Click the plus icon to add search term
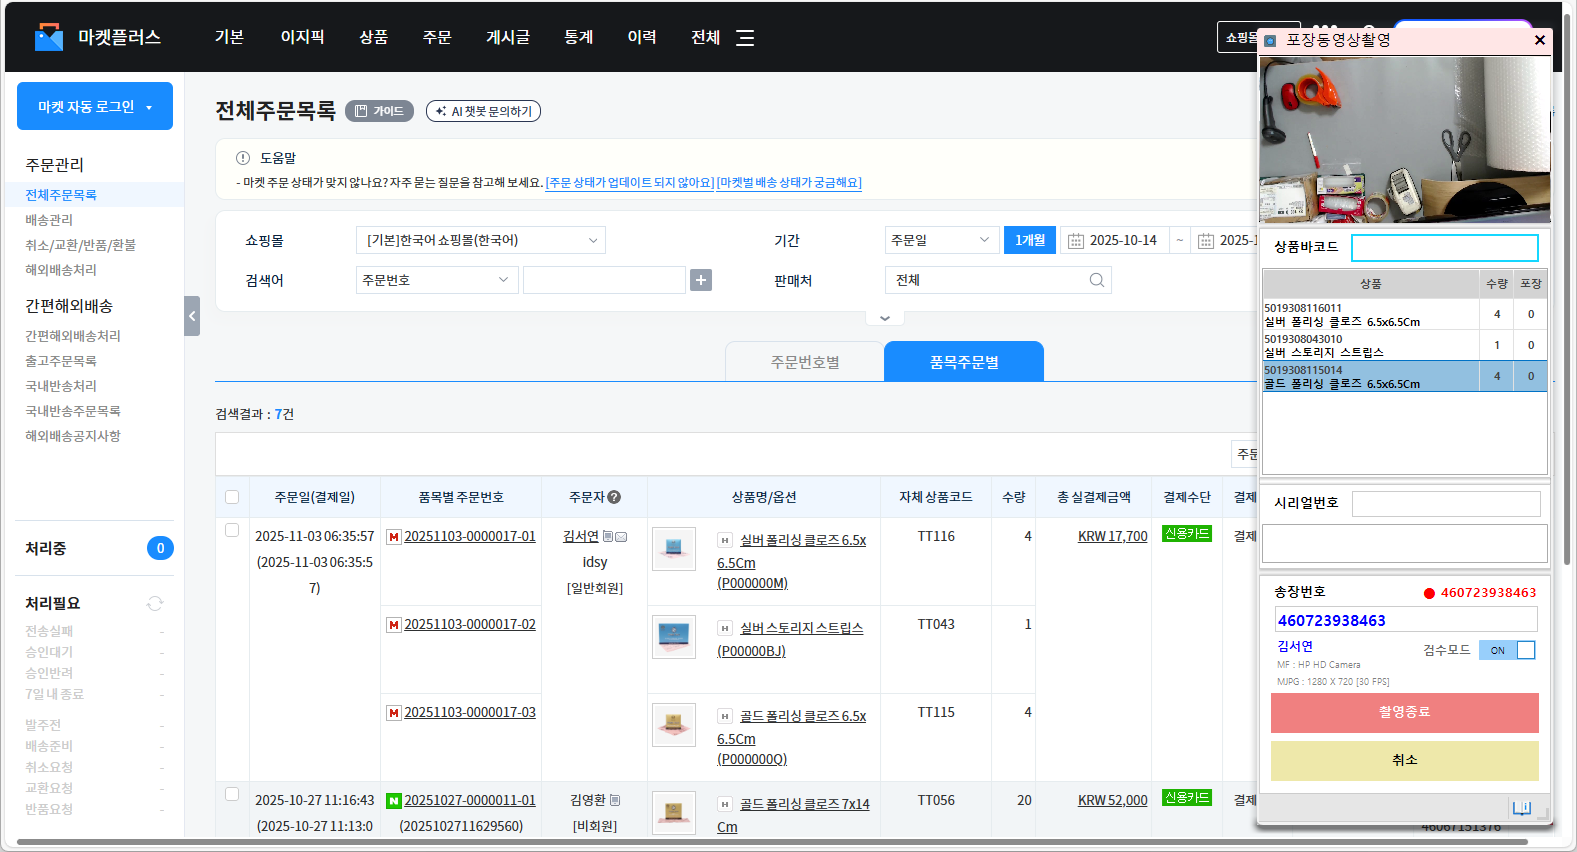 click(x=701, y=281)
